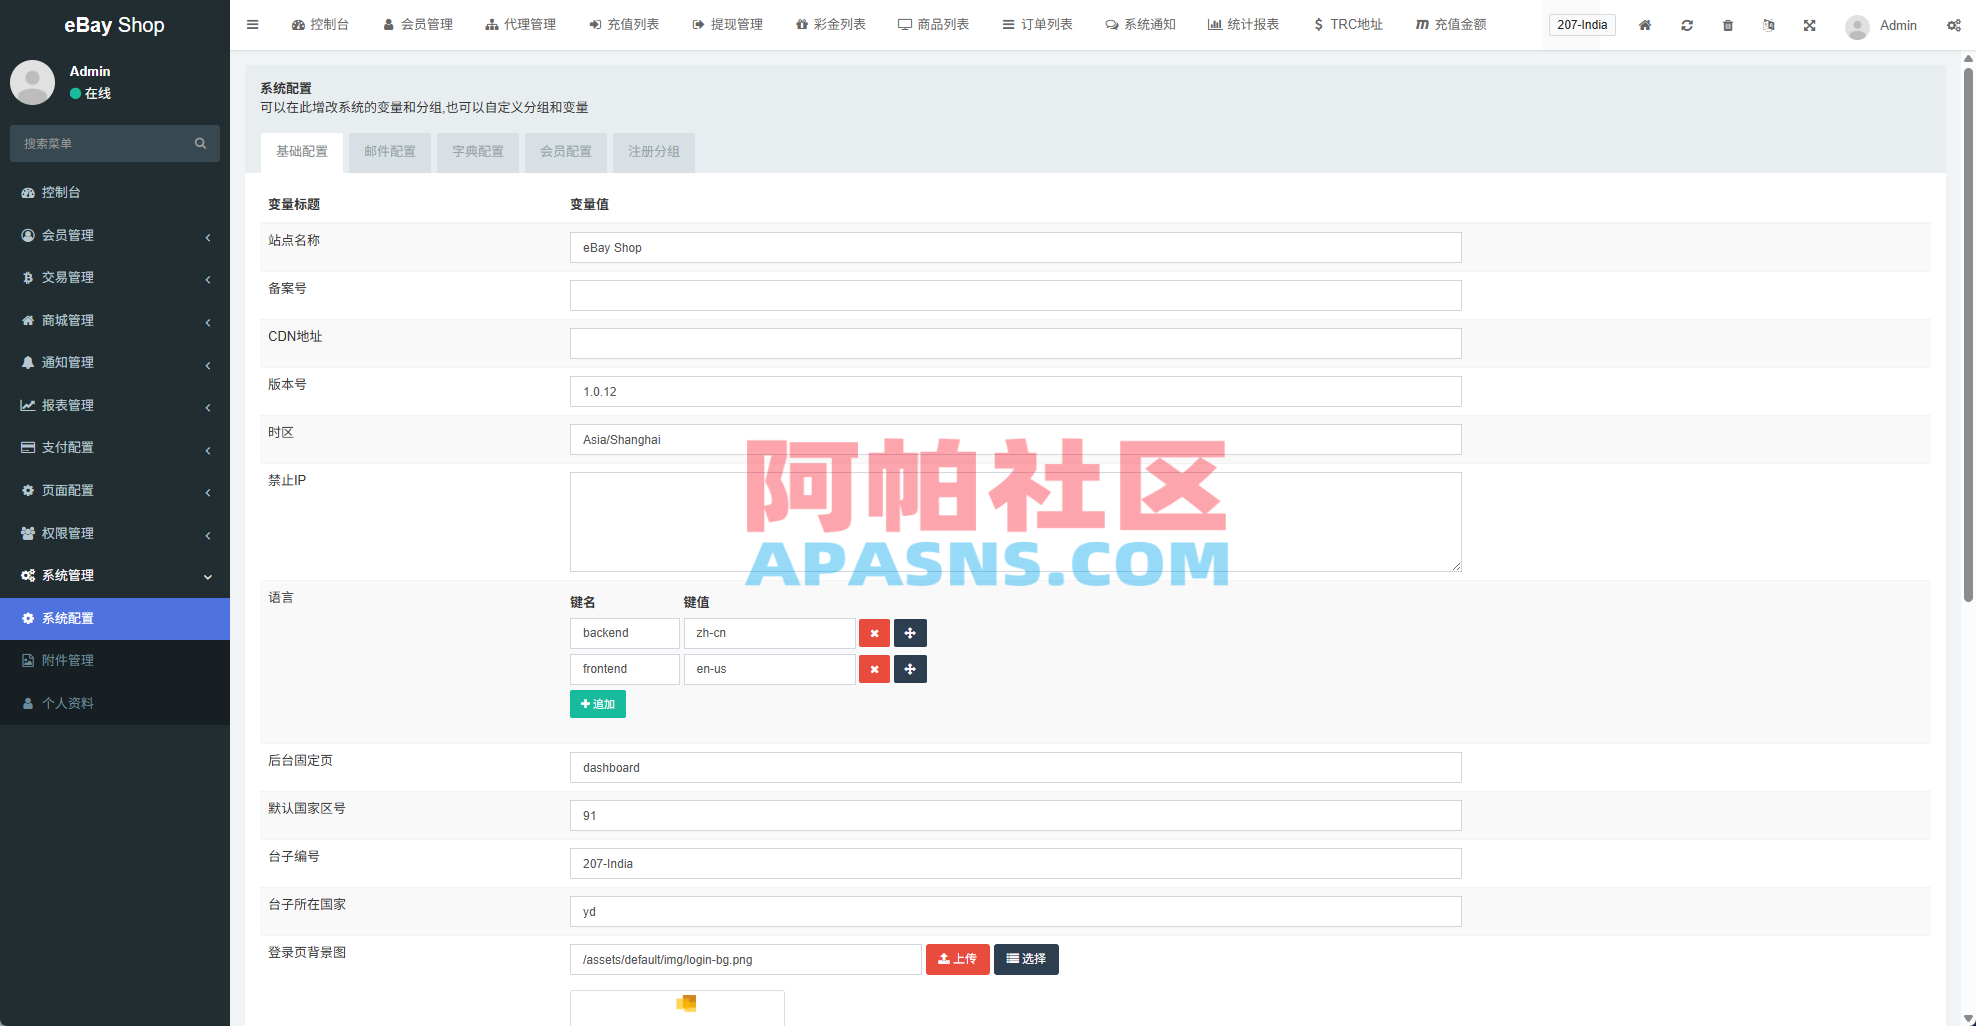
Task: Delete the frontend language row
Action: (x=874, y=669)
